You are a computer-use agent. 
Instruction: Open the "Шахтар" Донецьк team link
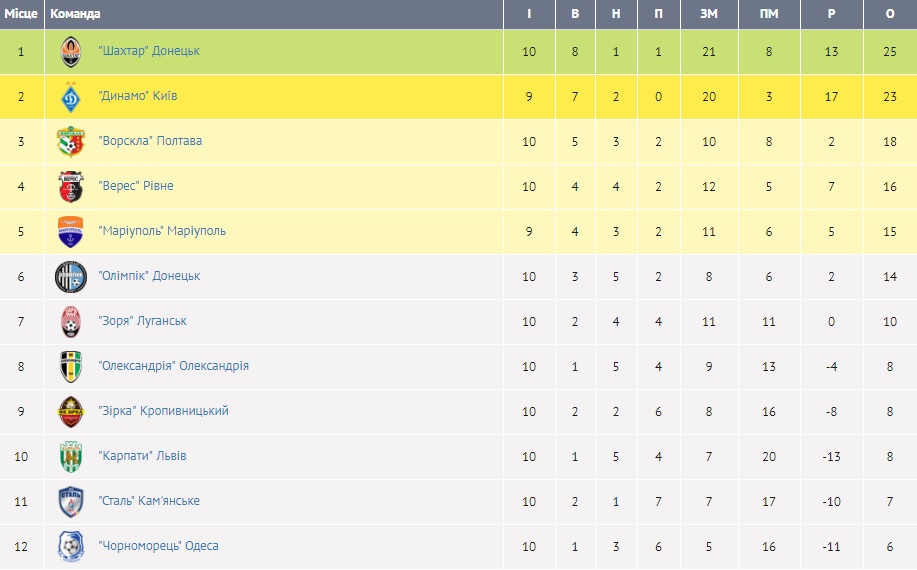(x=150, y=51)
